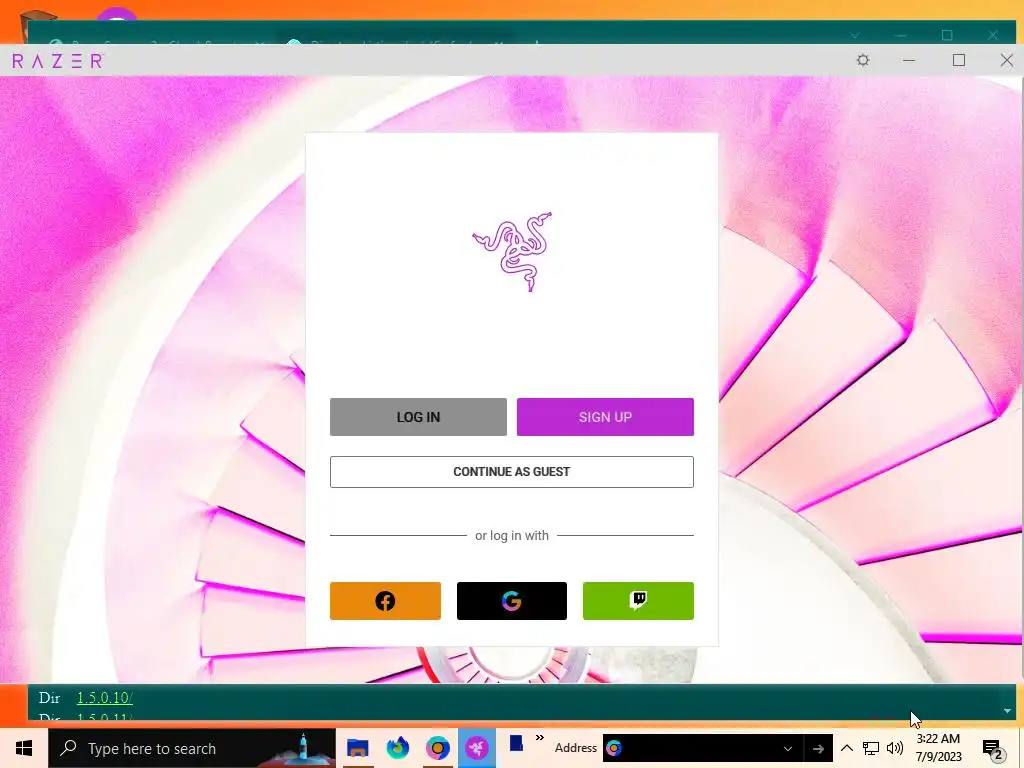This screenshot has height=768, width=1024.
Task: Open the Address bar dropdown arrow
Action: tap(788, 748)
